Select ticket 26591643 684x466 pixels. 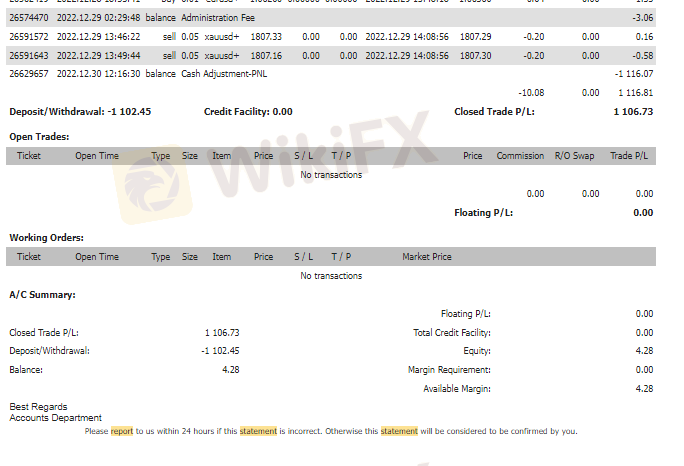[29, 56]
